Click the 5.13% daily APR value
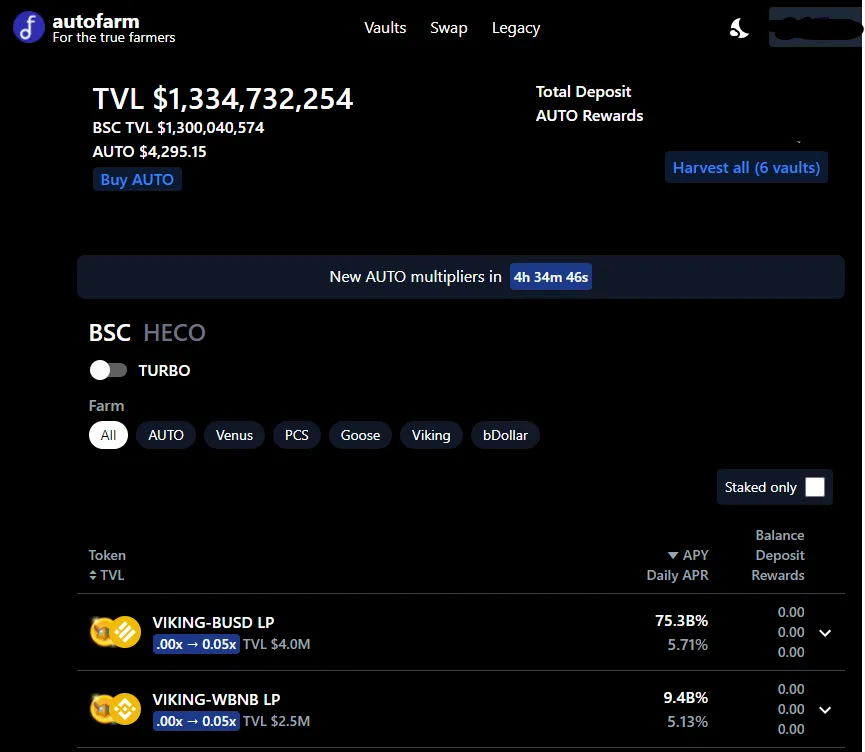This screenshot has width=865, height=752. click(x=687, y=722)
